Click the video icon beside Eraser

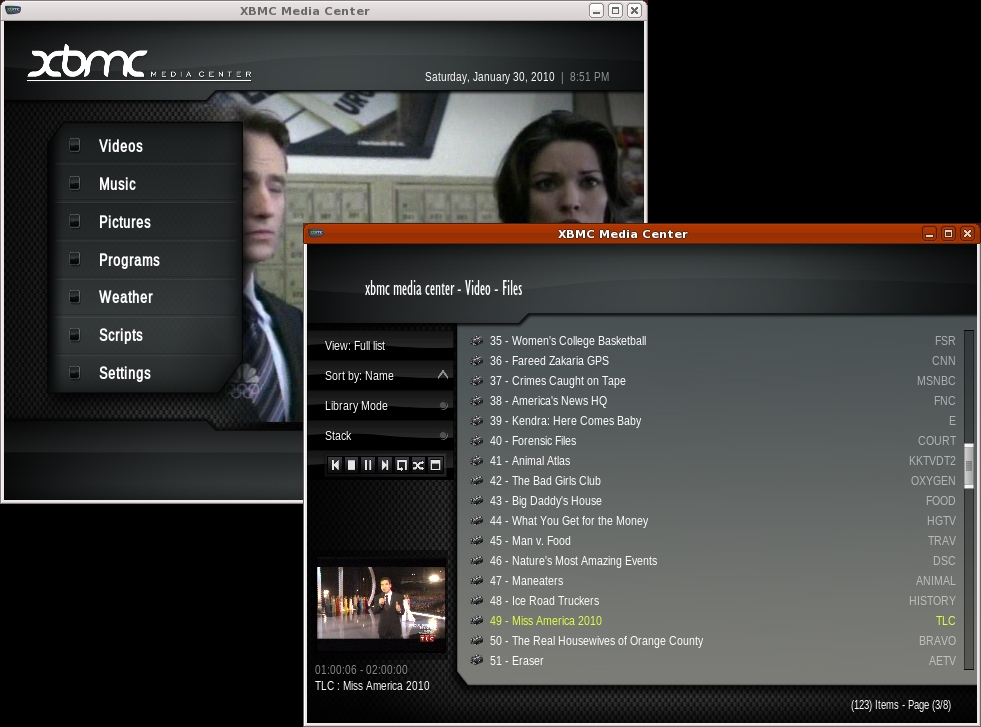tap(477, 661)
